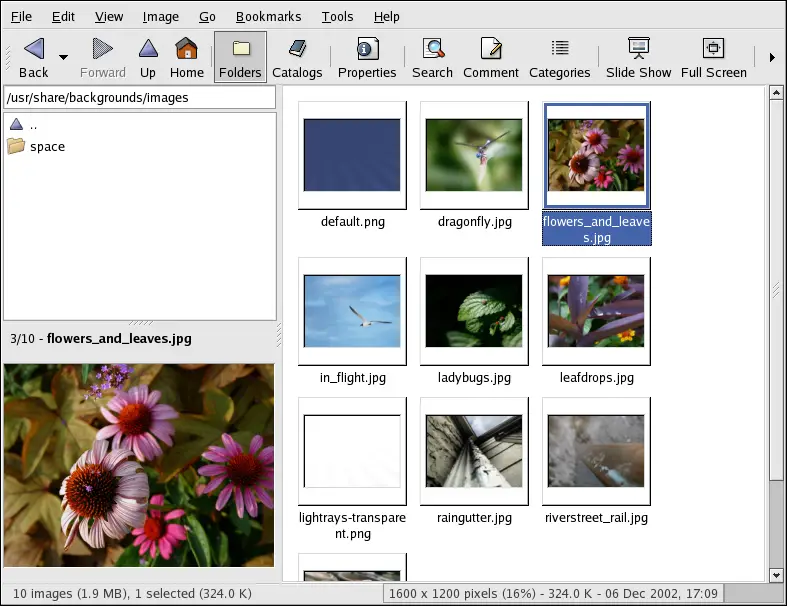The width and height of the screenshot is (787, 606).
Task: Click the Back arrow icon
Action: [34, 49]
